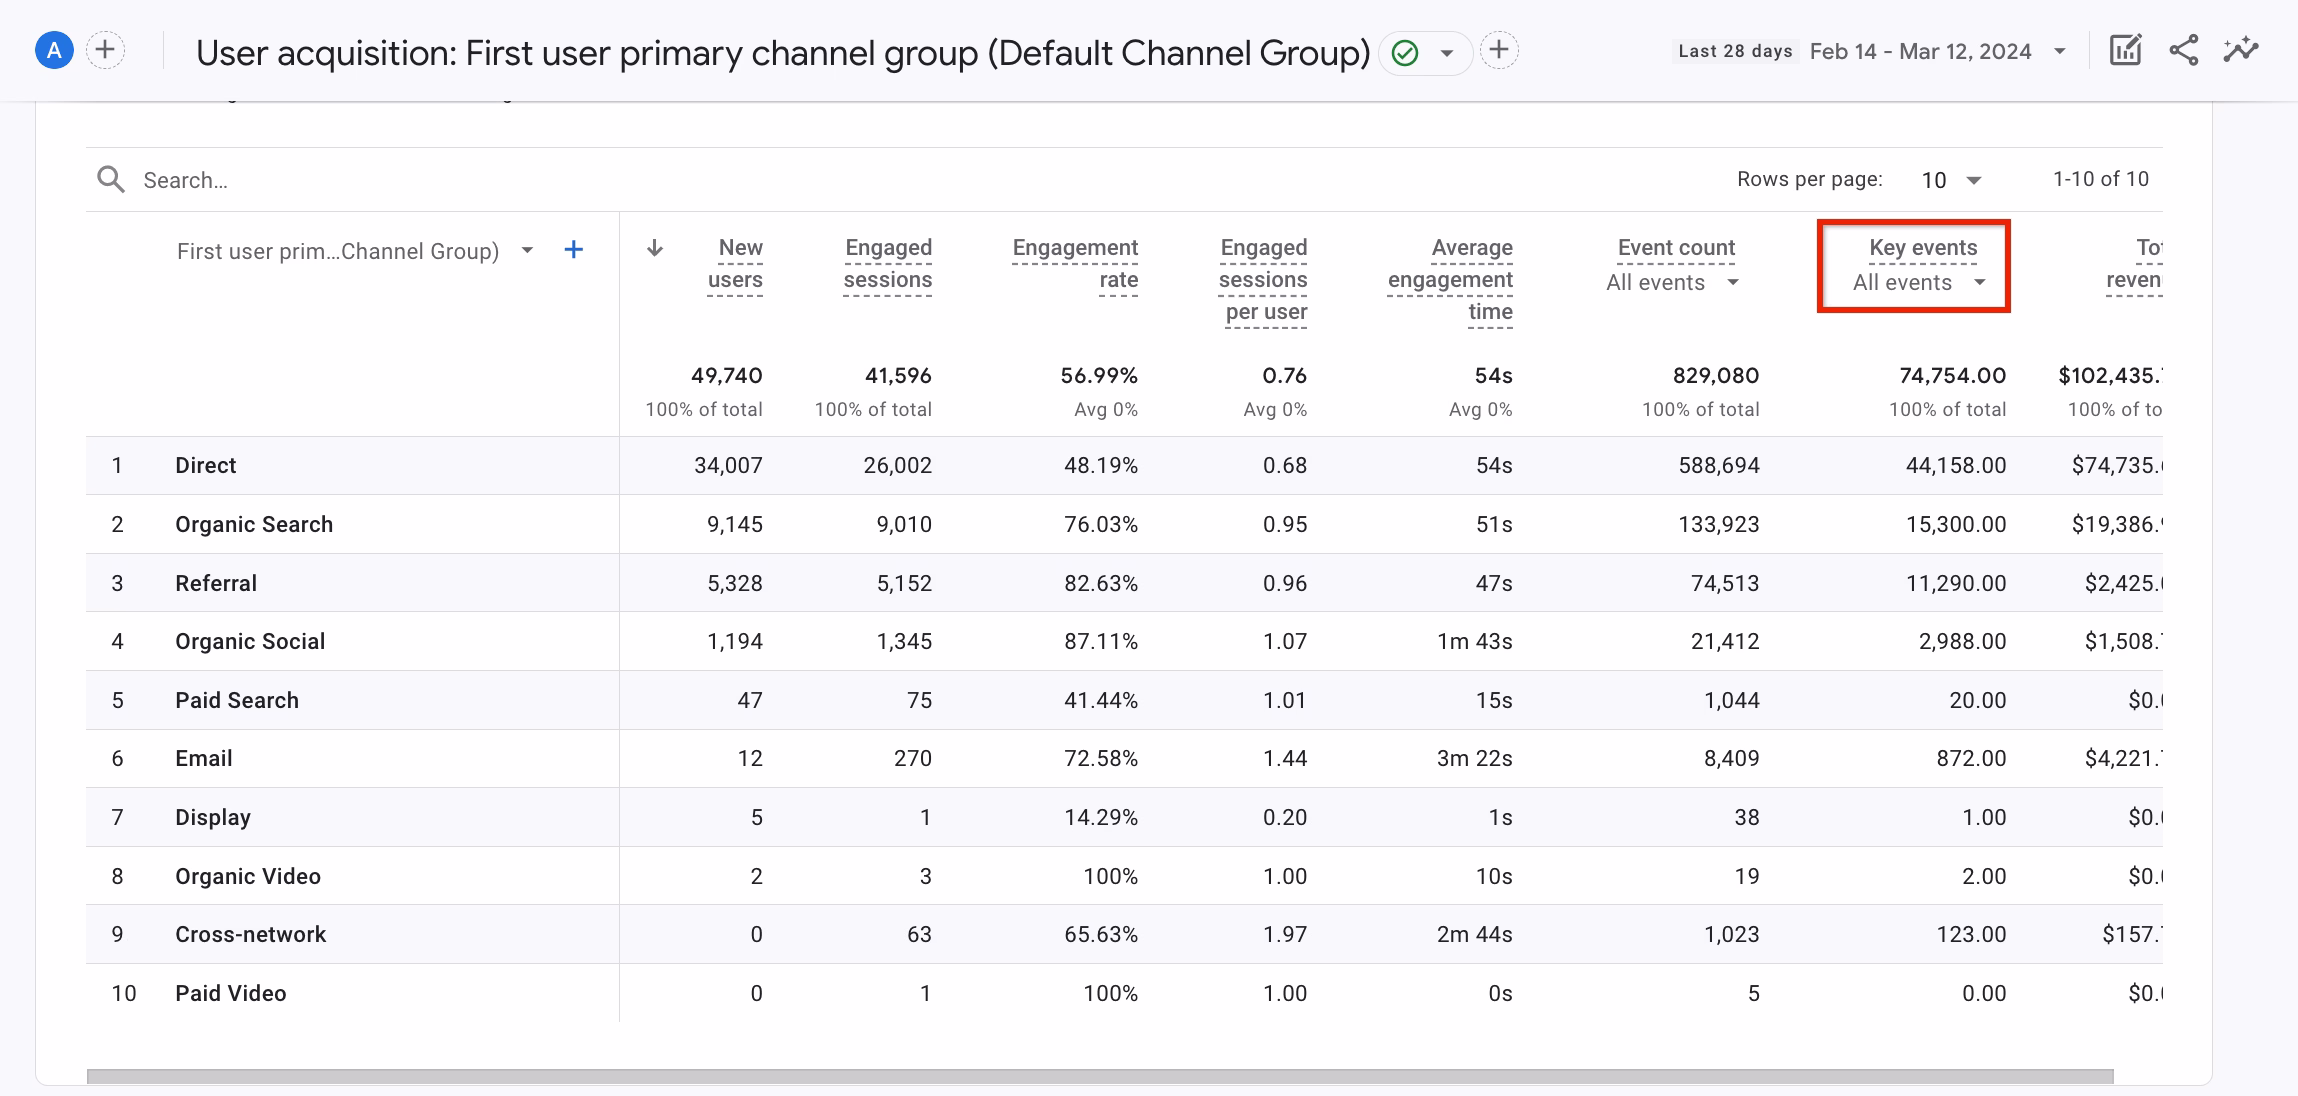
Task: Add secondary dimension with the blue plus
Action: point(573,250)
